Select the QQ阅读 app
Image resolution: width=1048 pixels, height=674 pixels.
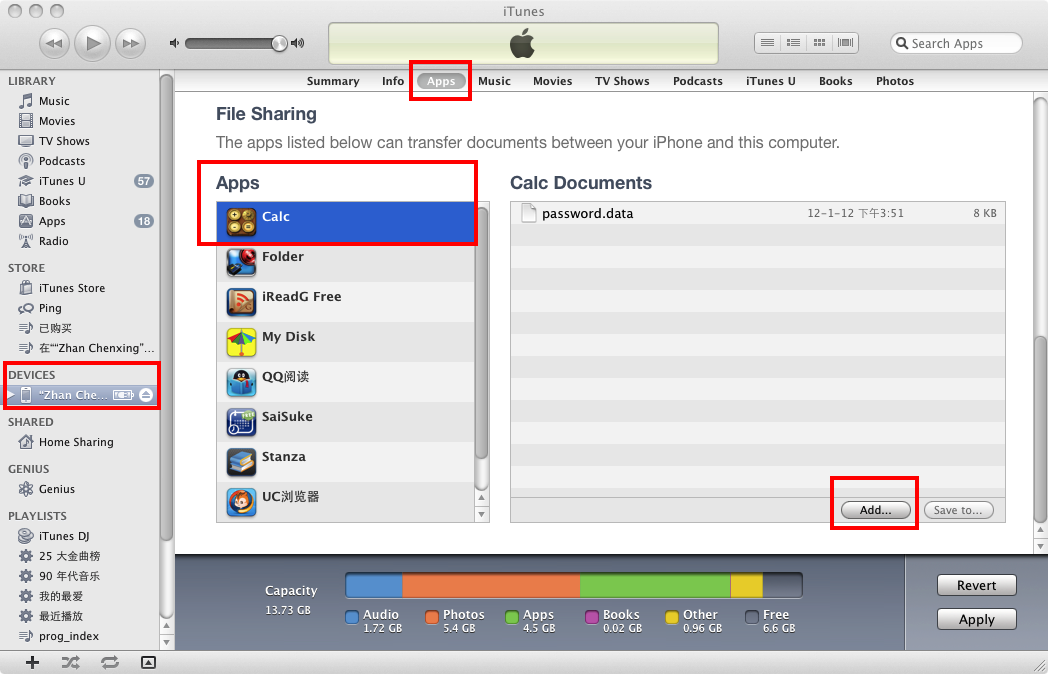click(x=346, y=382)
